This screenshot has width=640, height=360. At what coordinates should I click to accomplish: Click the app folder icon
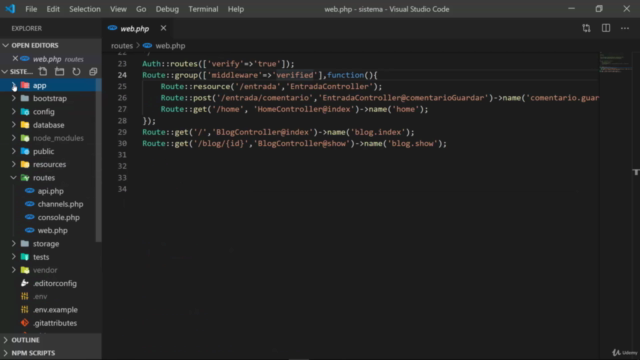click(x=25, y=85)
